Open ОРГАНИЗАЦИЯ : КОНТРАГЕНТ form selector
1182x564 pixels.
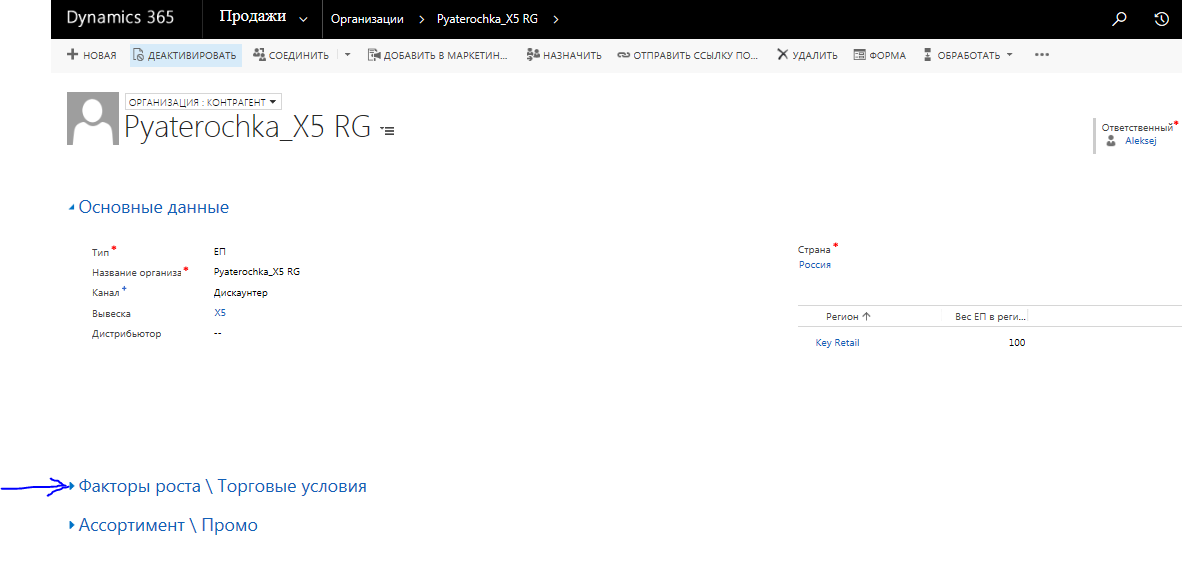(x=204, y=101)
